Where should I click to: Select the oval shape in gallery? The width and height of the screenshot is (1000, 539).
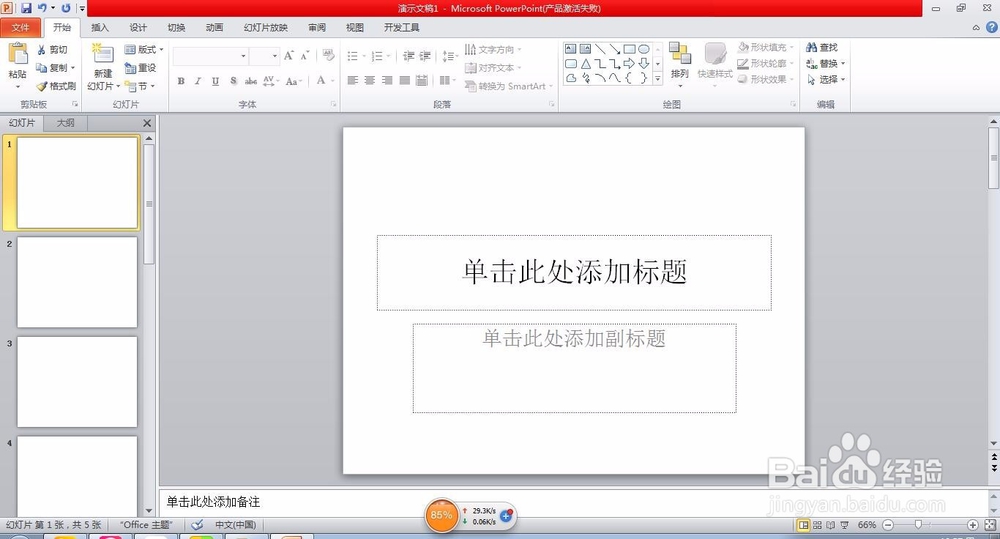click(x=644, y=49)
